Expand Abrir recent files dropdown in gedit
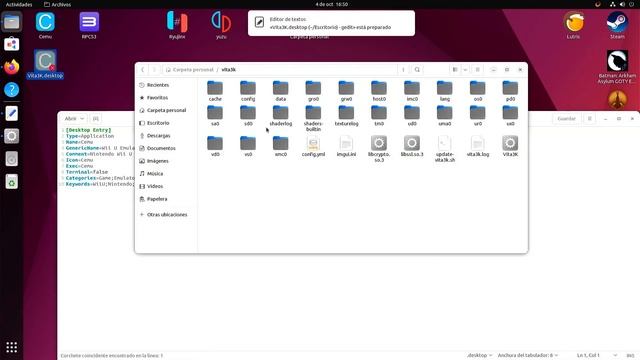Screen dimensions: 640x360 (x=82, y=118)
